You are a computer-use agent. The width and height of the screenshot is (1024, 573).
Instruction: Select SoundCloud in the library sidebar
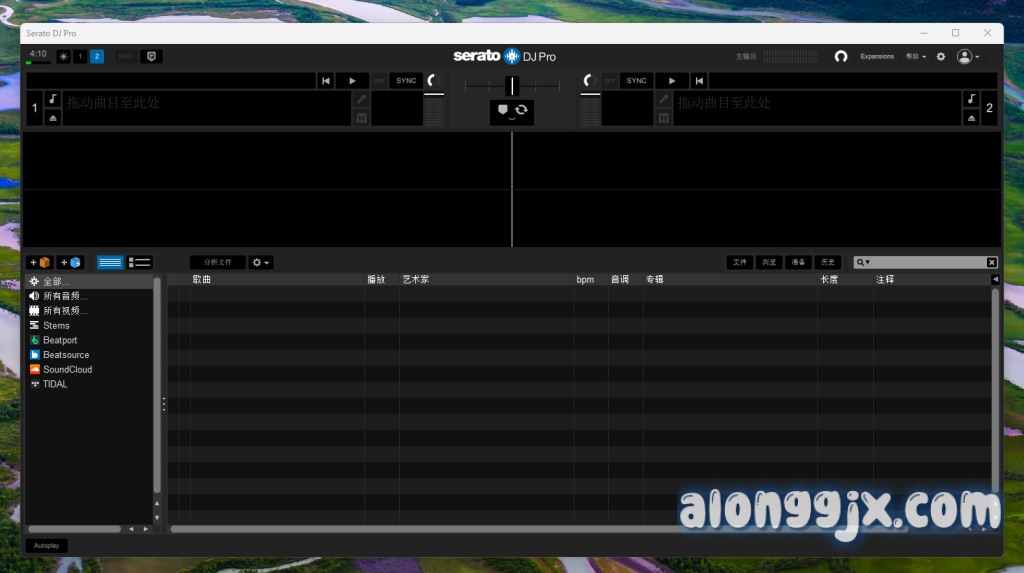tap(67, 369)
